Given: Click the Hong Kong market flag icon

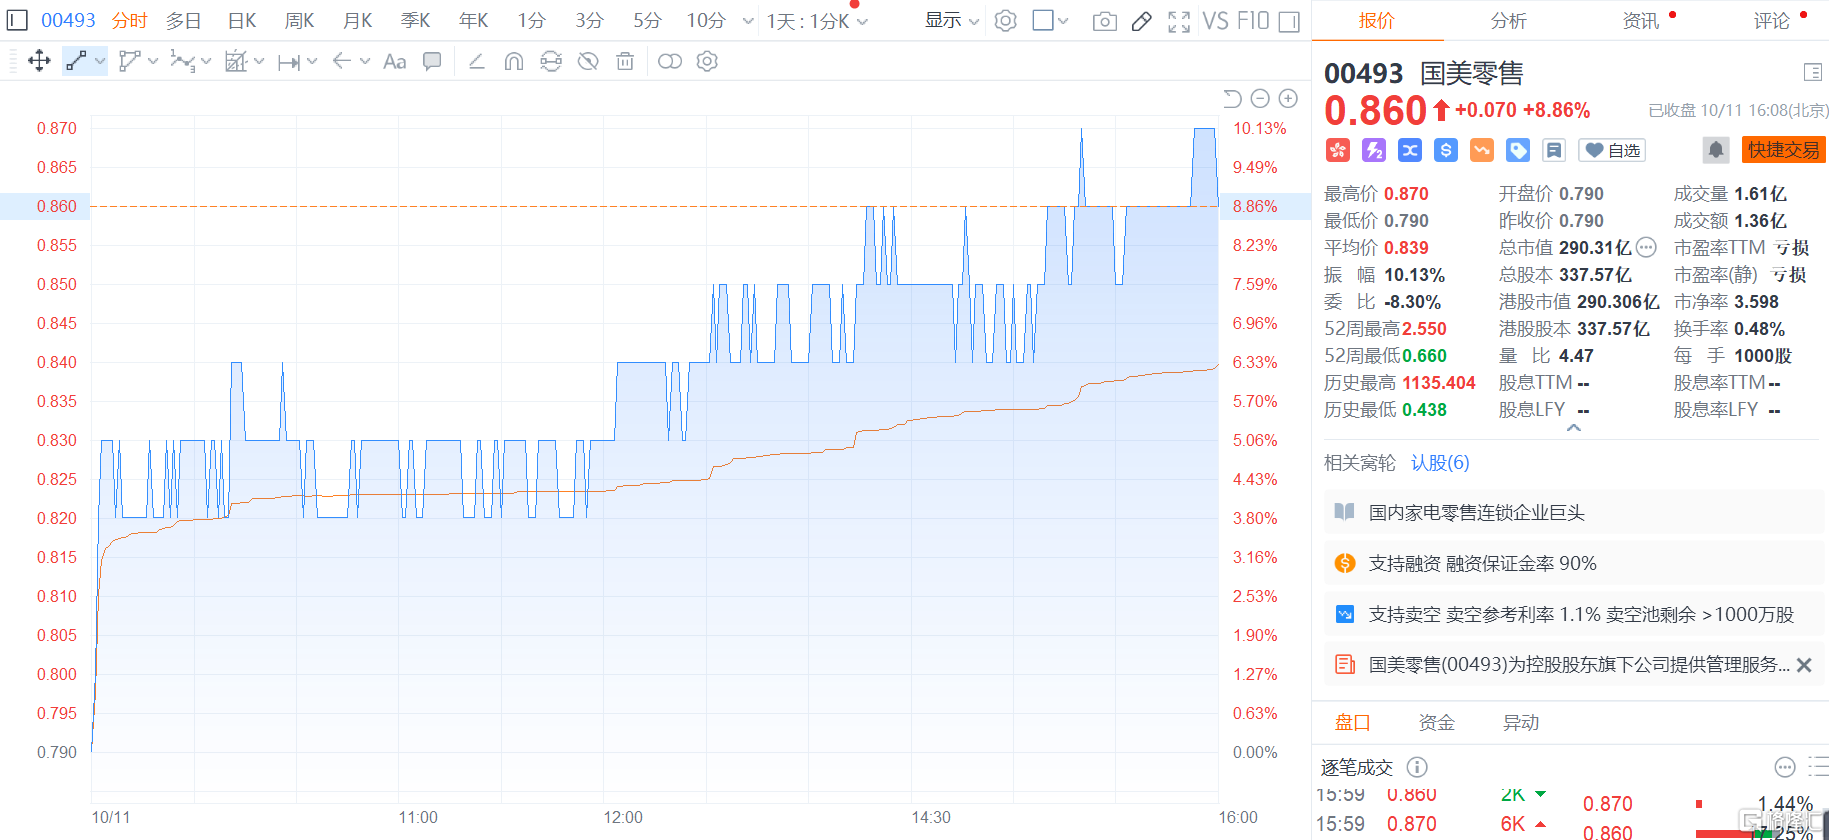Looking at the screenshot, I should (1337, 150).
